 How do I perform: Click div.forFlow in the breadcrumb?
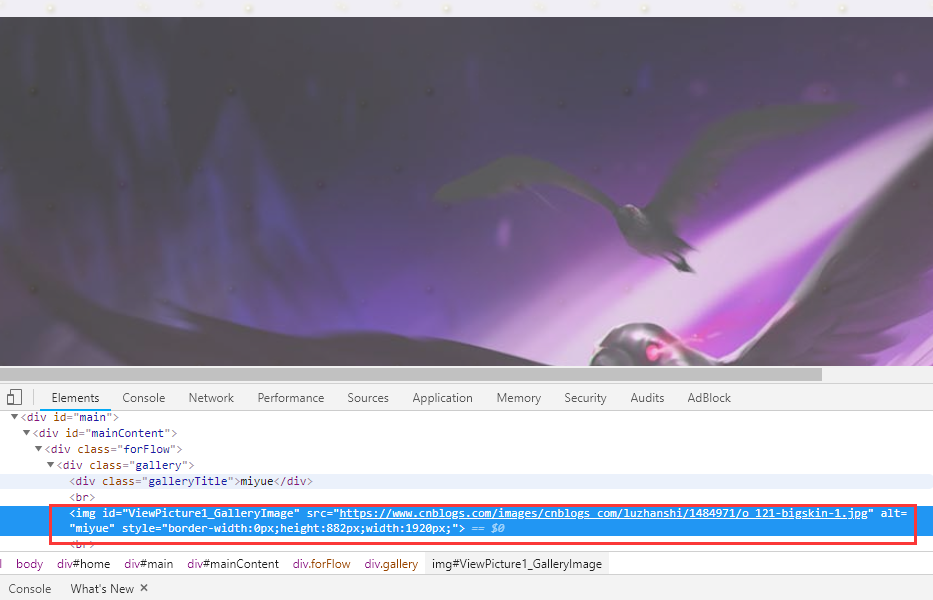pyautogui.click(x=321, y=564)
